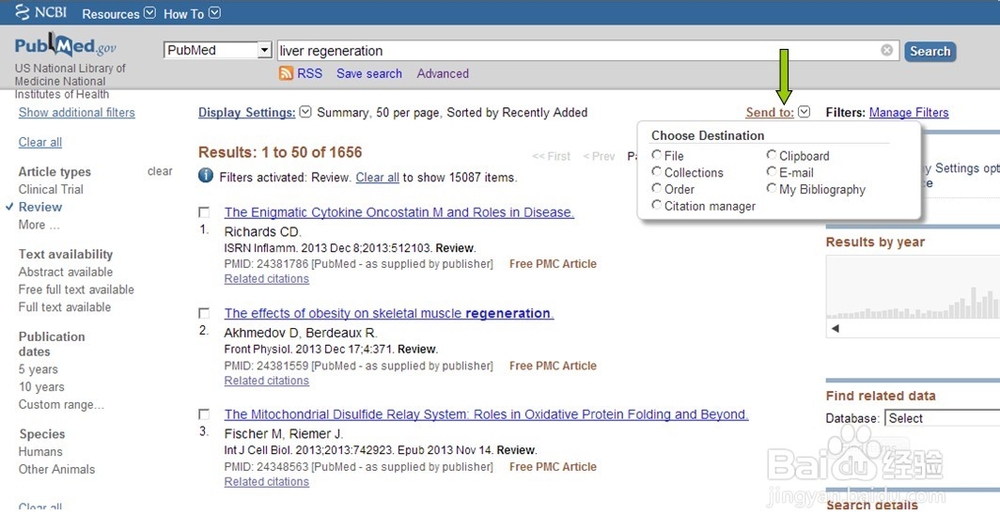
Task: Click the Display Settings link
Action: point(247,112)
